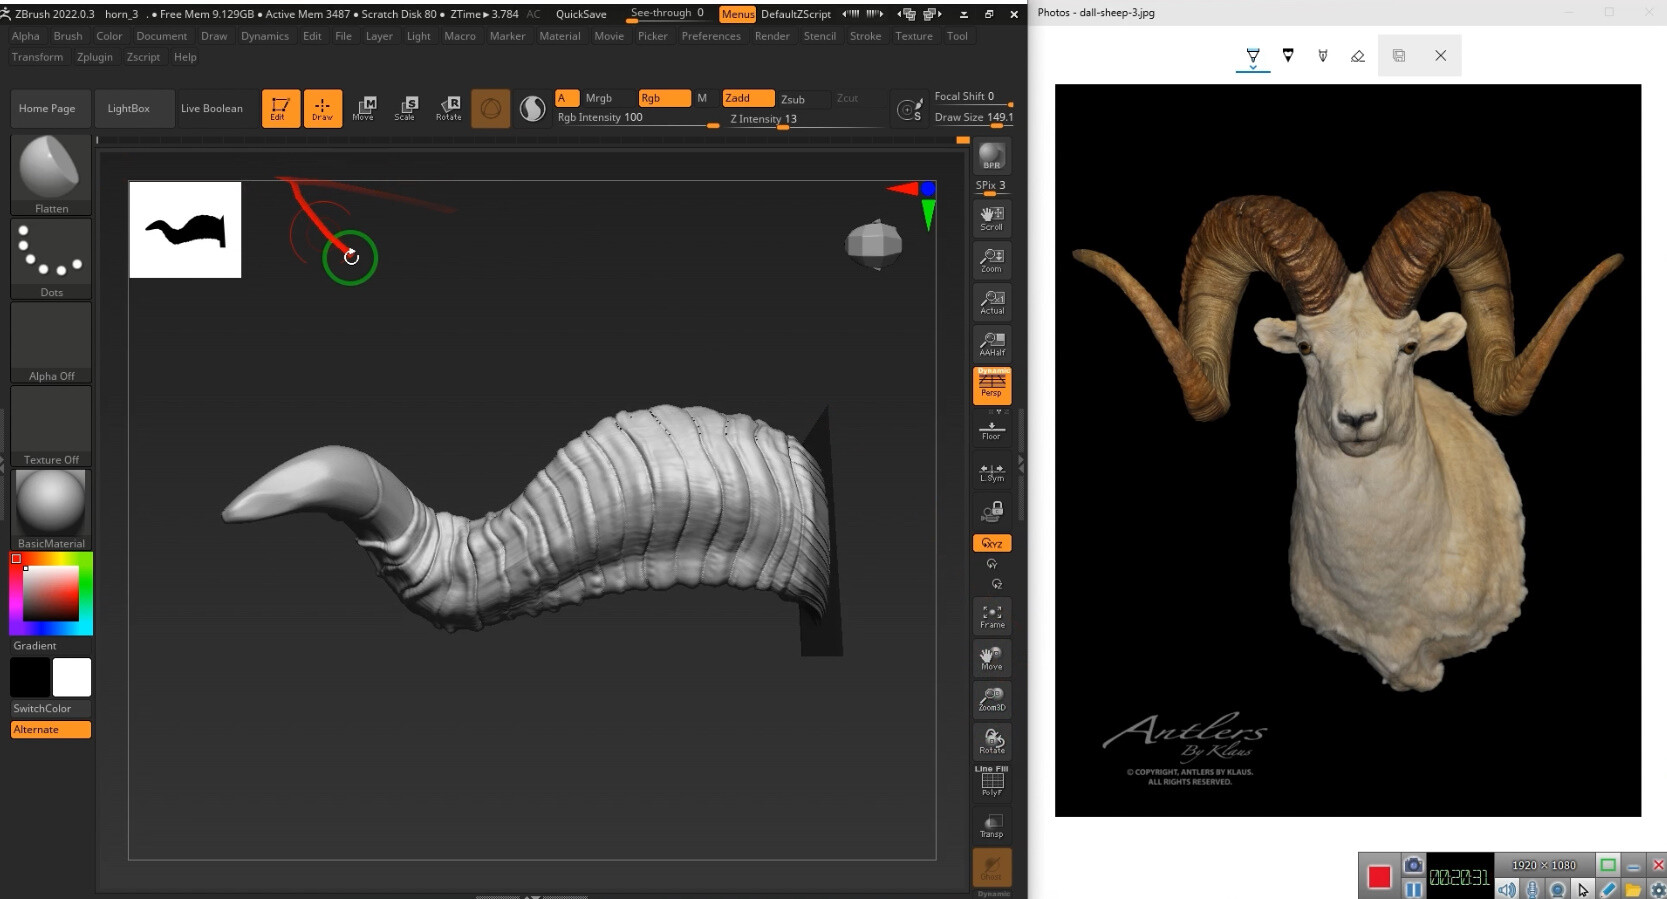Open the Zplugin menu
1667x899 pixels.
pos(95,57)
